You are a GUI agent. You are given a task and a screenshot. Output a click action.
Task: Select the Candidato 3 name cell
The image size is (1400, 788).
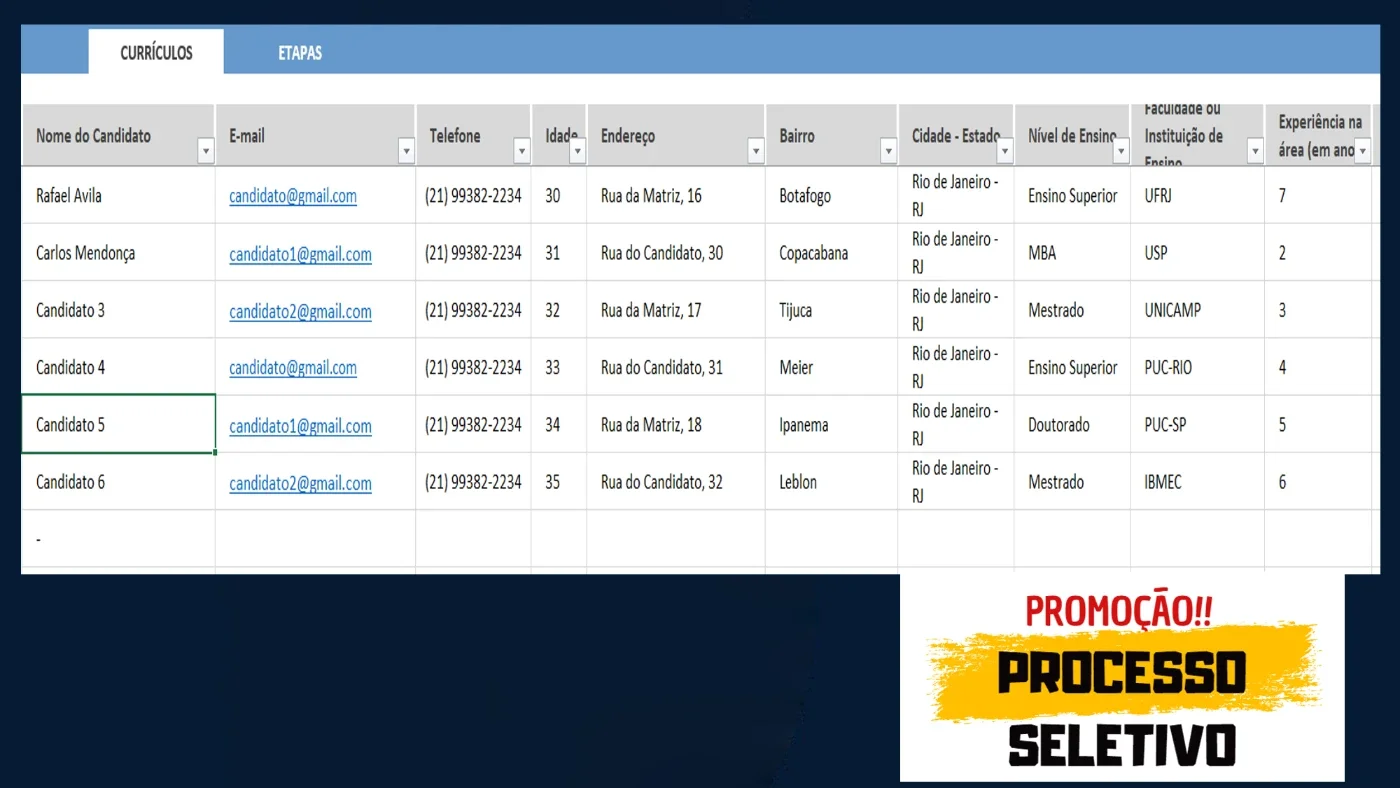click(118, 310)
